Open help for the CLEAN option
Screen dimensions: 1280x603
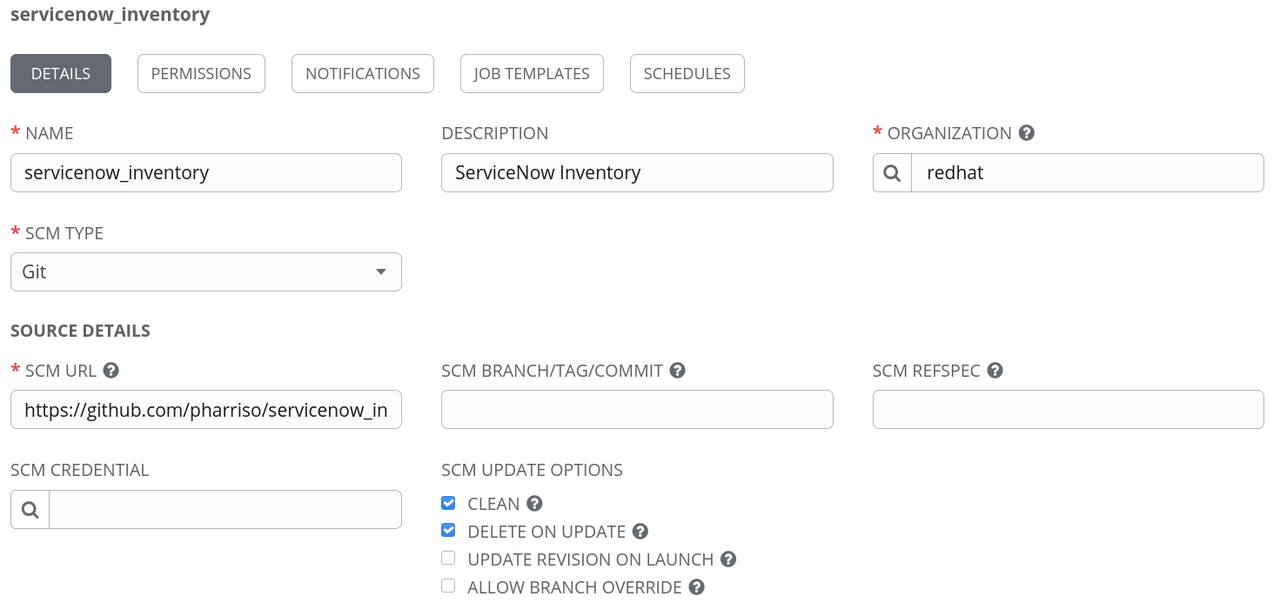click(533, 503)
